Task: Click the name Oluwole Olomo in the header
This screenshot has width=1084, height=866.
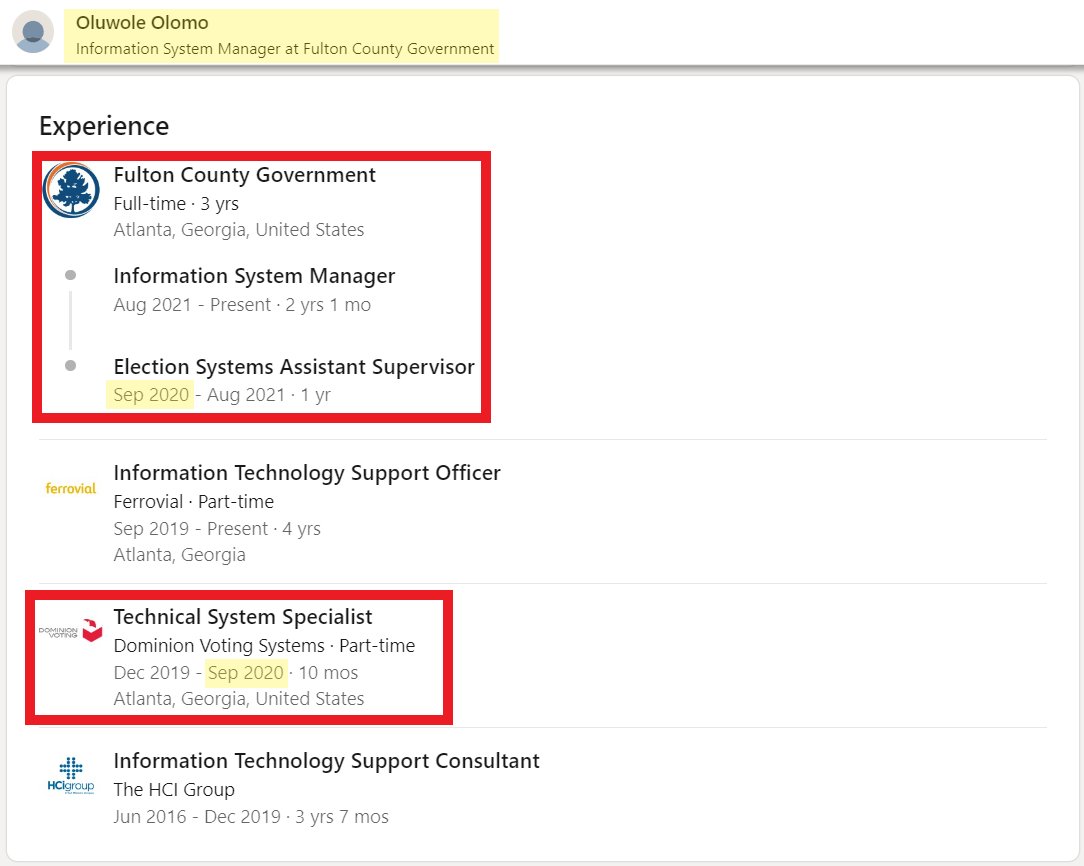Action: [142, 22]
